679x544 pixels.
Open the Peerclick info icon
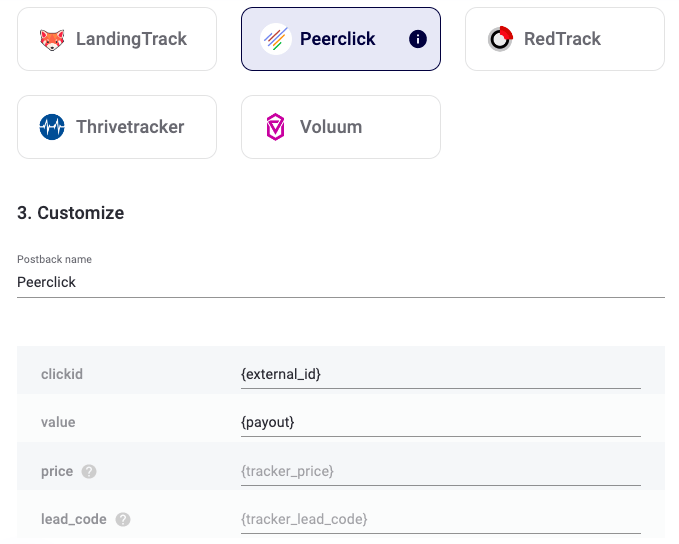click(x=418, y=39)
